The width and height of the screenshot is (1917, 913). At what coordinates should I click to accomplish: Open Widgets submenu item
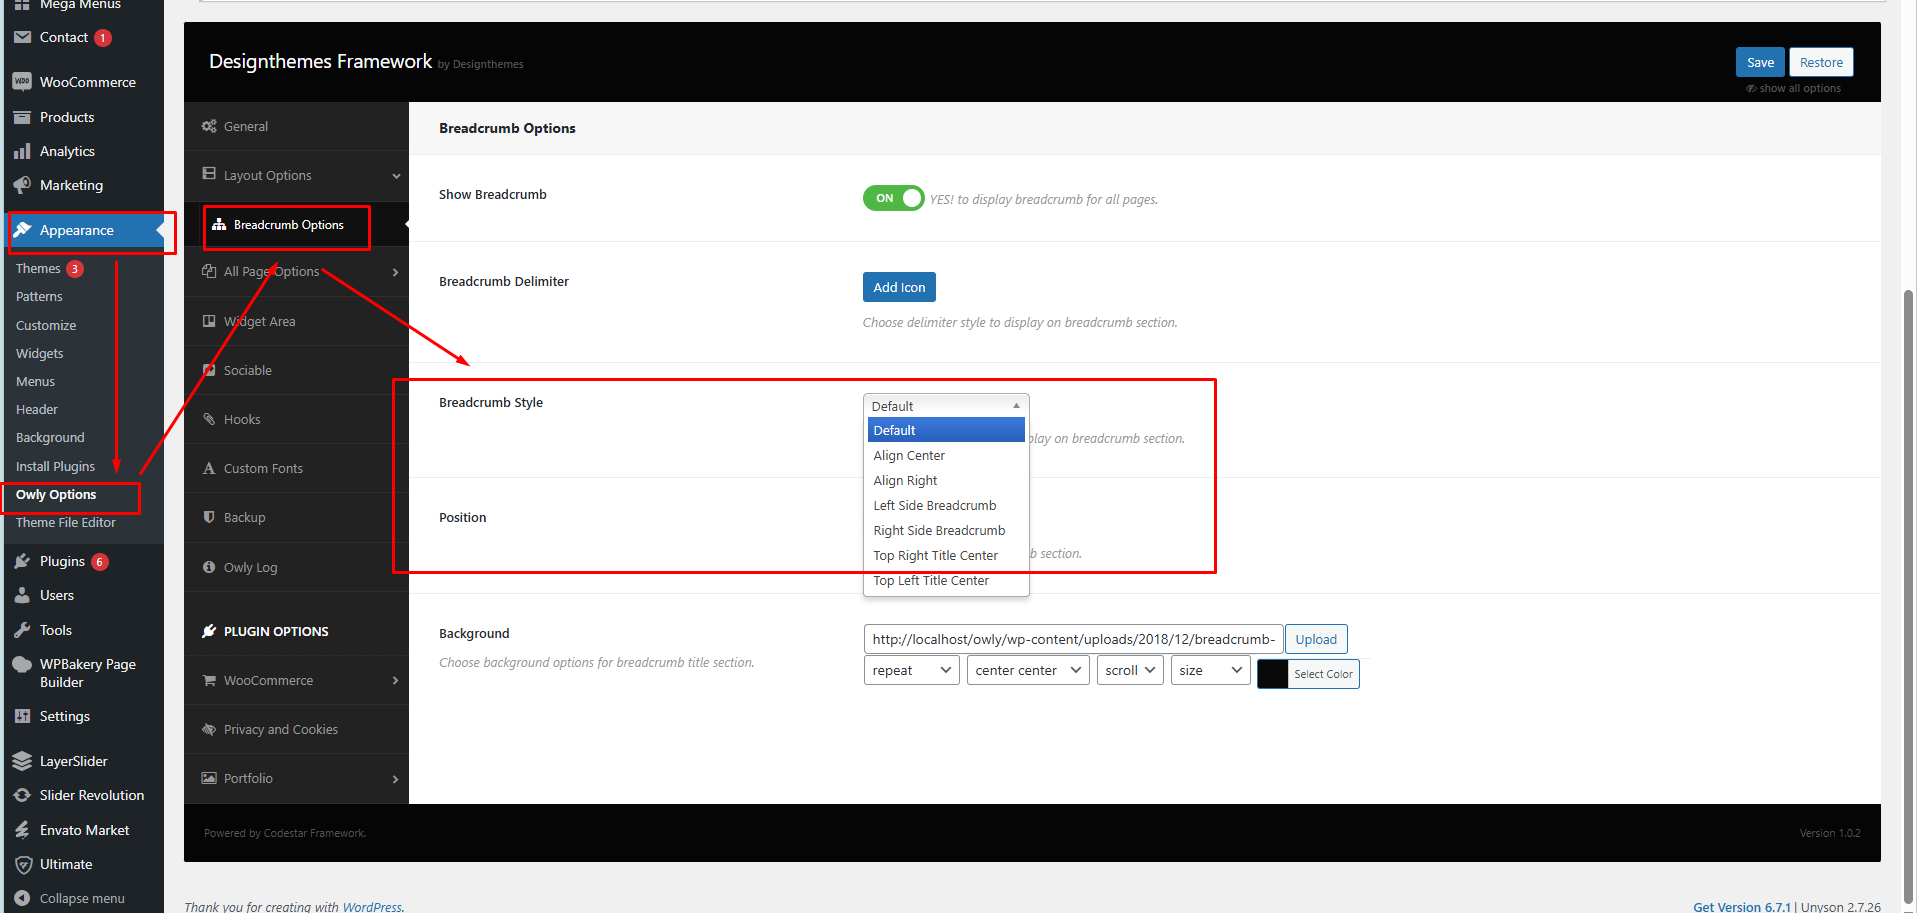coord(39,353)
